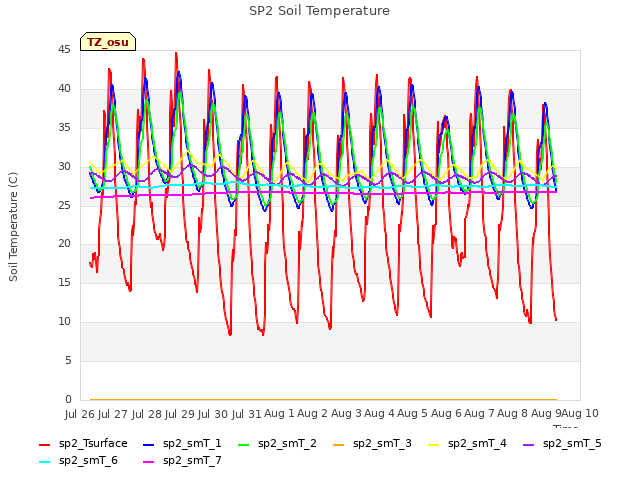Click the 0 y-axis tick label
The image size is (640, 480).
(68, 399)
